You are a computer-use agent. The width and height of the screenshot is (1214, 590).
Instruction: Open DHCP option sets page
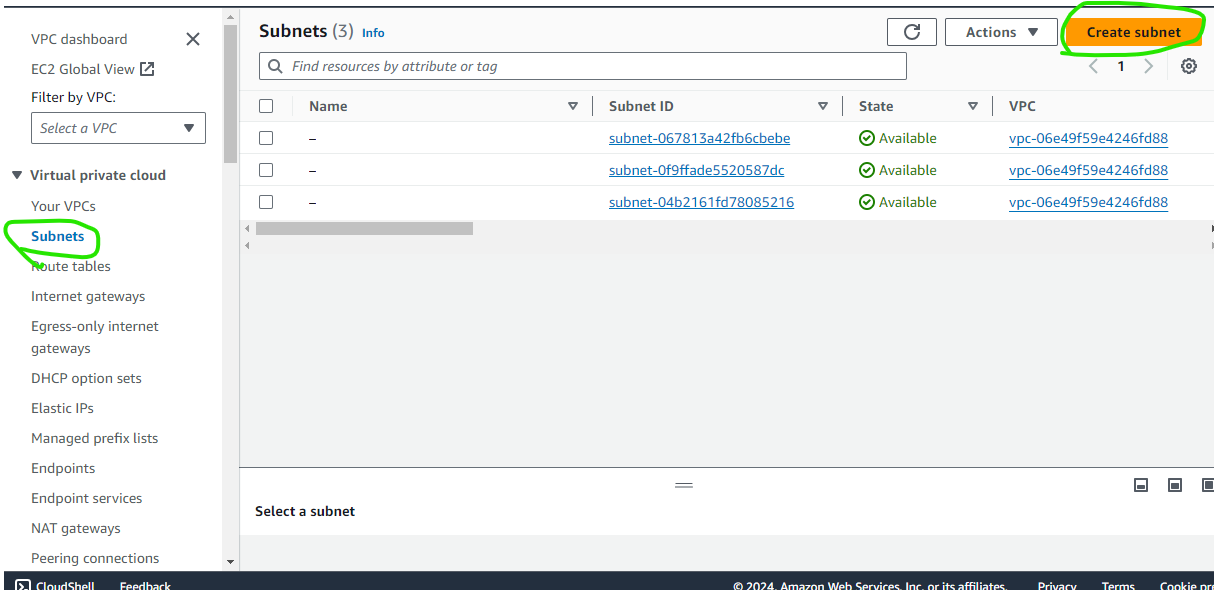86,378
